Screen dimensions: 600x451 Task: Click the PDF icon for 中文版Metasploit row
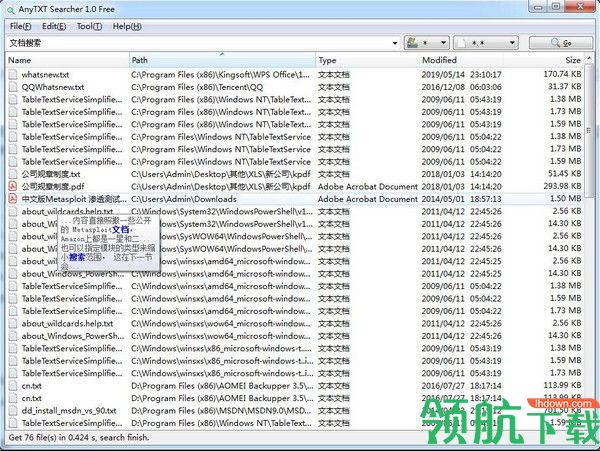(13, 199)
